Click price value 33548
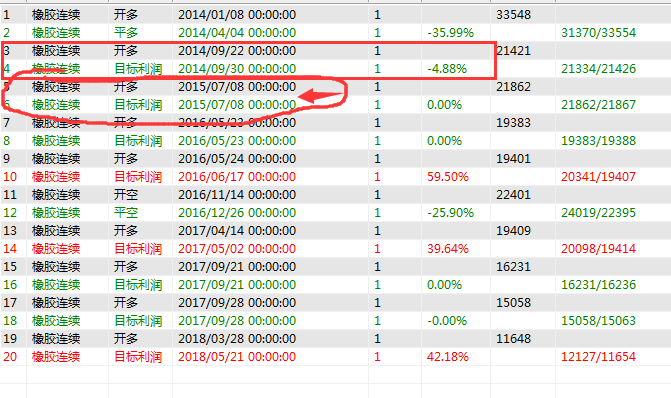 [x=514, y=15]
